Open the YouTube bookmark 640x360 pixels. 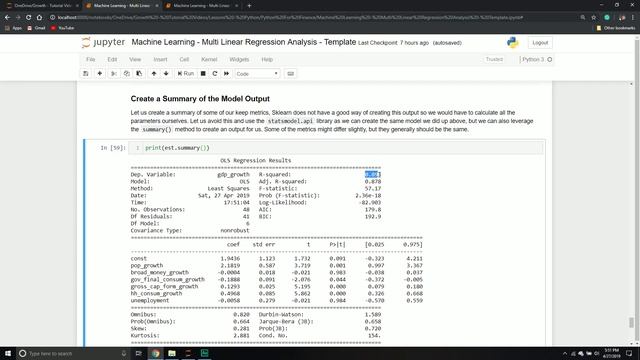click(x=62, y=28)
